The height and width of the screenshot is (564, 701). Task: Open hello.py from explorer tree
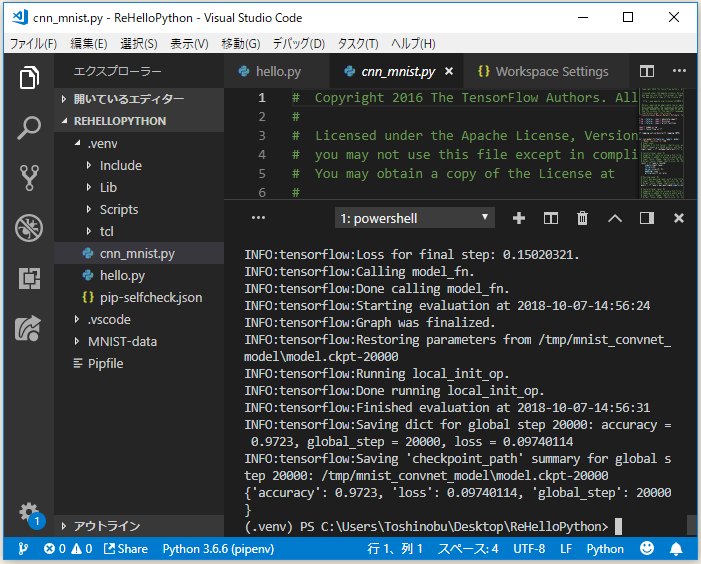(139, 275)
